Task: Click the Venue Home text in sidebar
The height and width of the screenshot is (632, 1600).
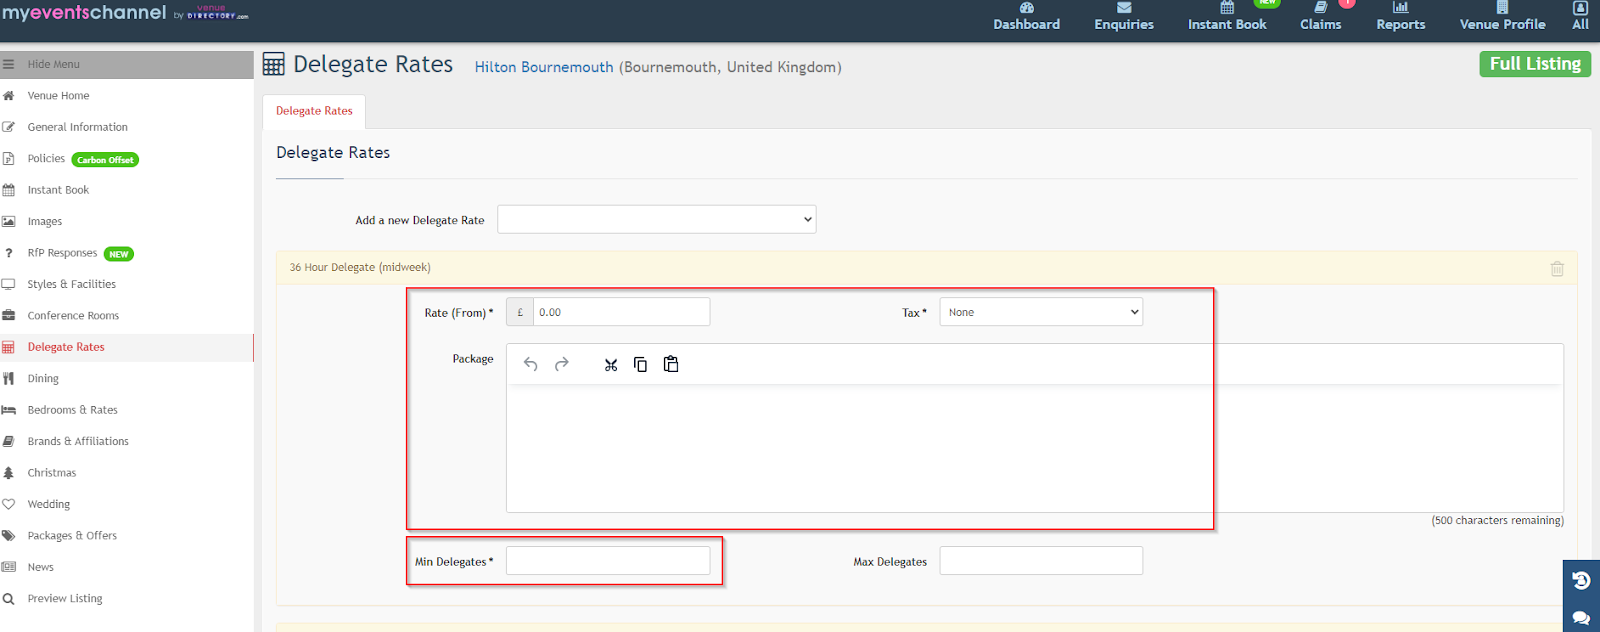Action: (x=59, y=96)
